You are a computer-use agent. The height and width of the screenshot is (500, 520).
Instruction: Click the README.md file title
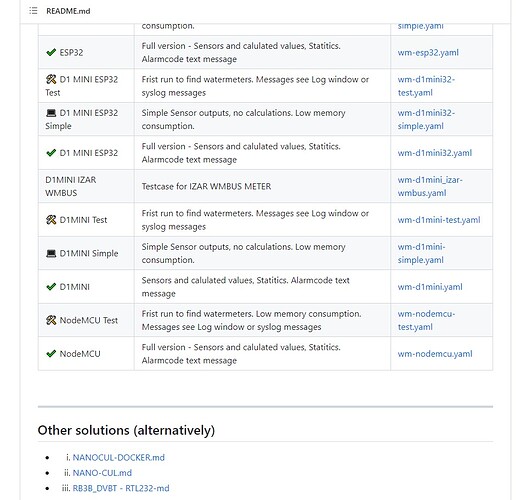(68, 11)
